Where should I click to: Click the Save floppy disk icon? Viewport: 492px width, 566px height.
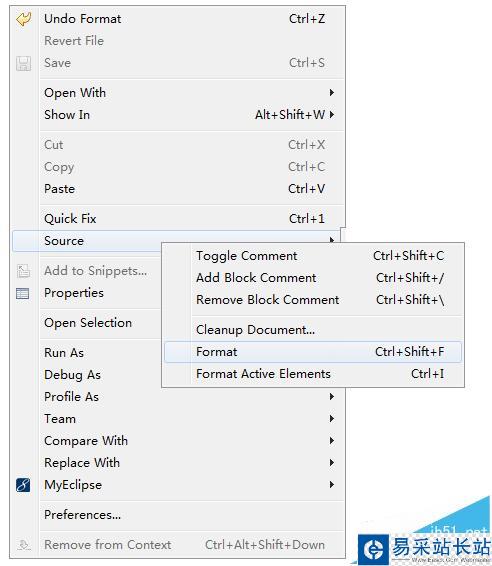click(23, 63)
